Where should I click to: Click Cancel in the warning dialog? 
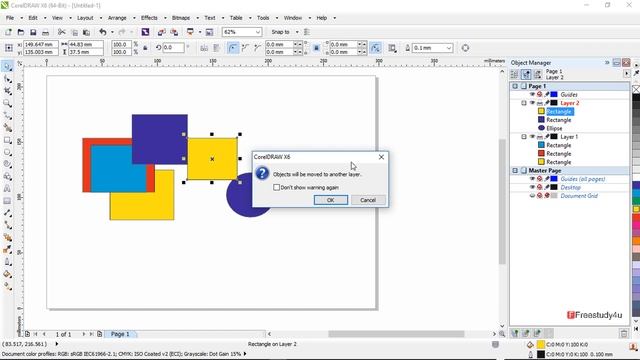point(368,200)
